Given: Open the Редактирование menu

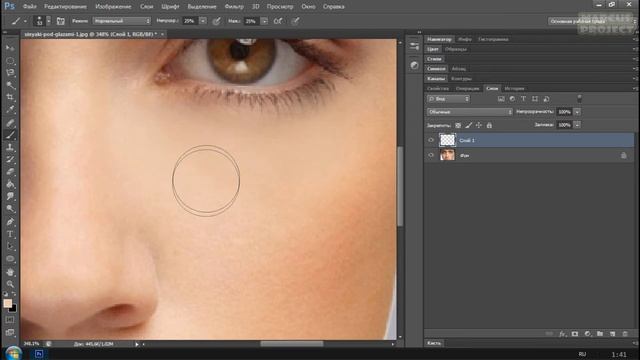Looking at the screenshot, I should (65, 7).
